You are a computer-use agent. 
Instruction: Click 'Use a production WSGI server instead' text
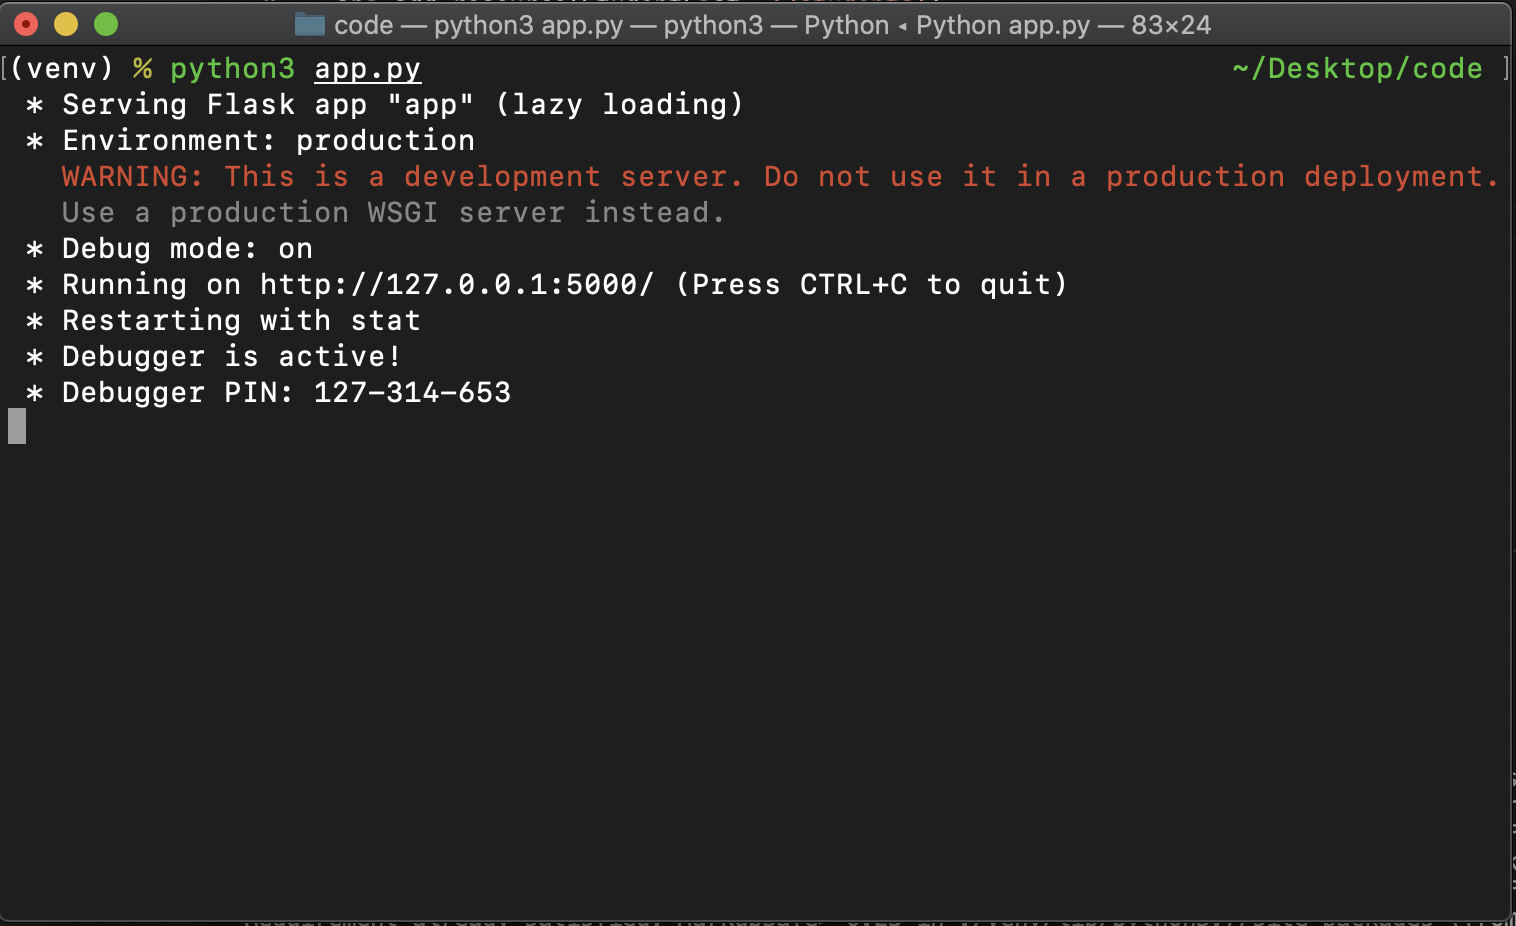(392, 213)
